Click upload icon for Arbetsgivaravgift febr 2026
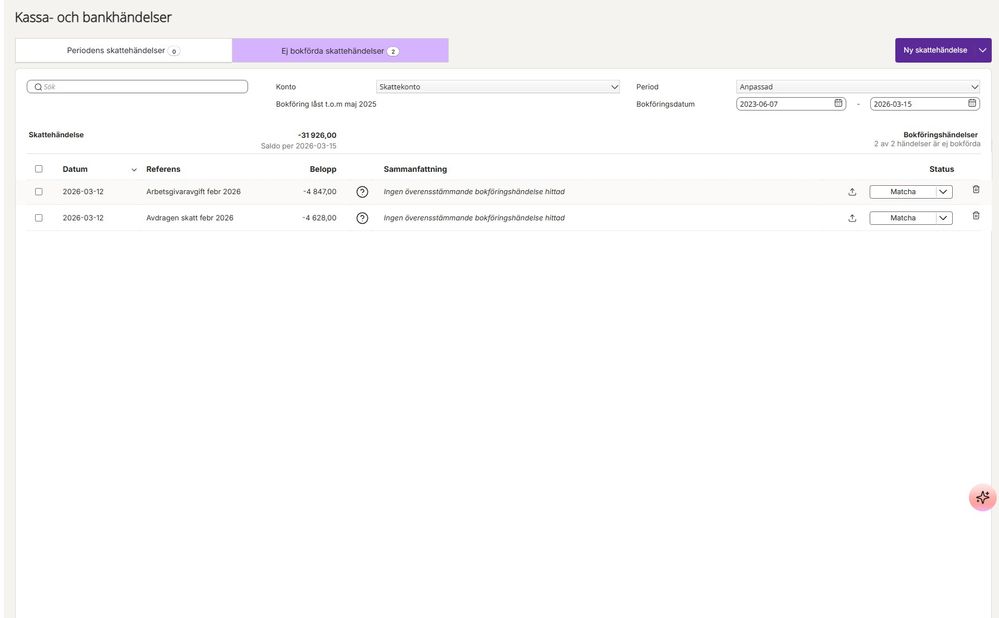 coord(852,192)
